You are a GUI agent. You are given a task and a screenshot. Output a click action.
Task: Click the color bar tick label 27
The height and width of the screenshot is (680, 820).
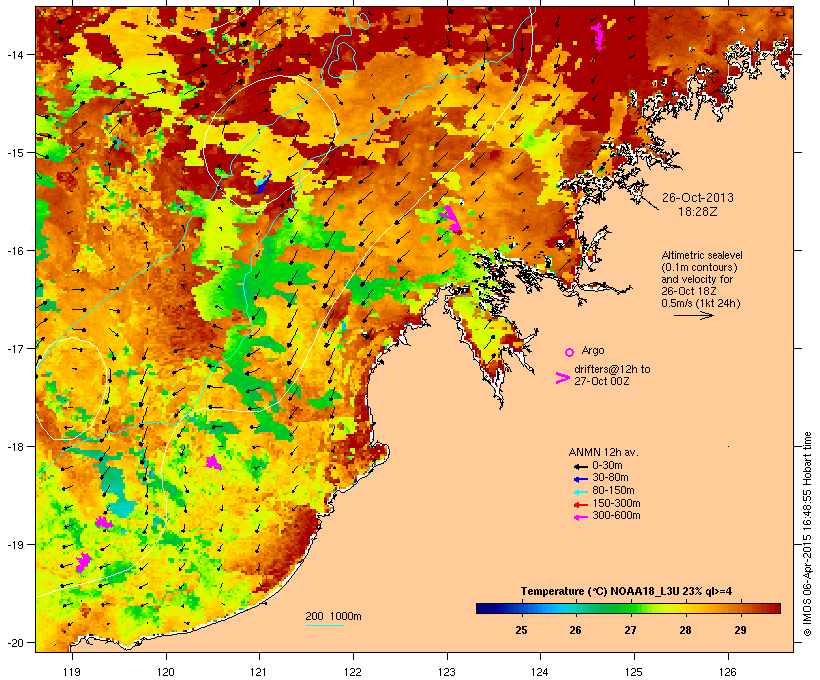coord(630,630)
